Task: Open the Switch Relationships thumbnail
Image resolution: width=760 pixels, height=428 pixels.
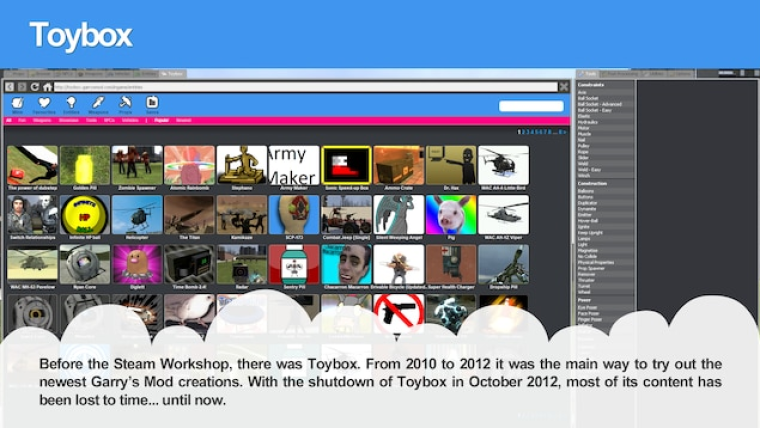Action: [32, 215]
